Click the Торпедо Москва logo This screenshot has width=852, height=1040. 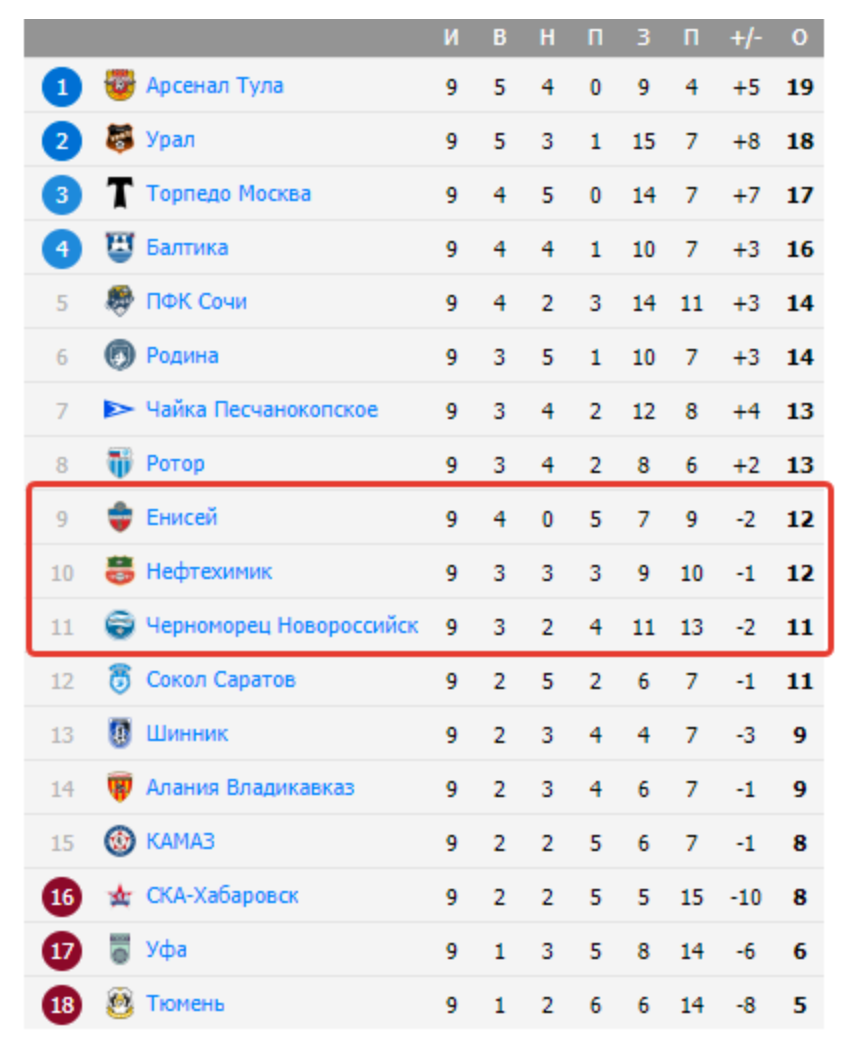click(120, 194)
